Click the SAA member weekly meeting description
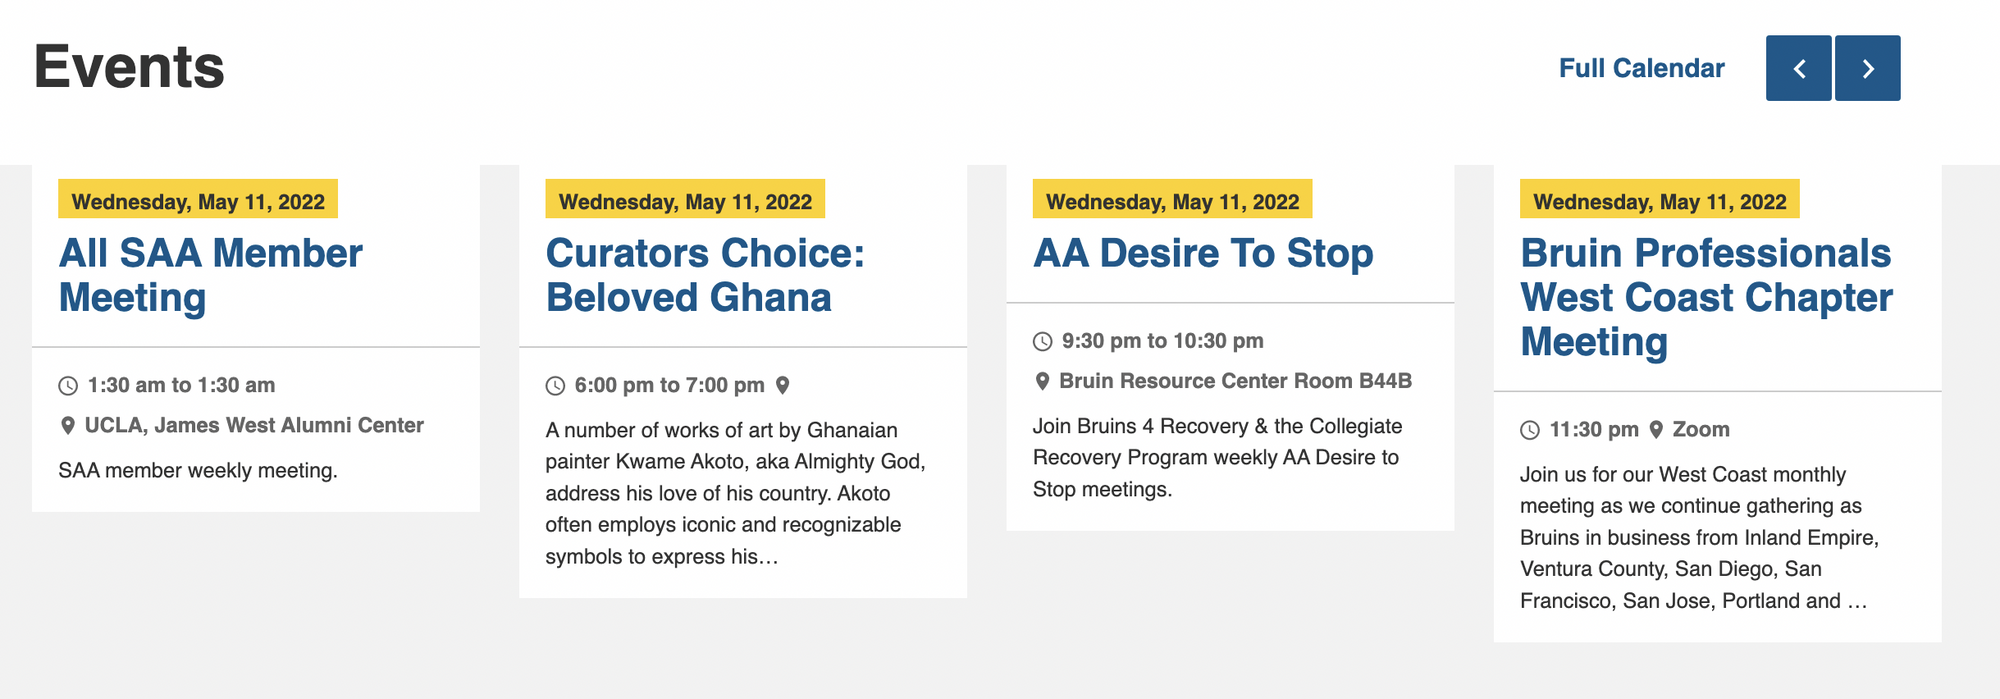Screen dimensions: 2000x699 198,470
